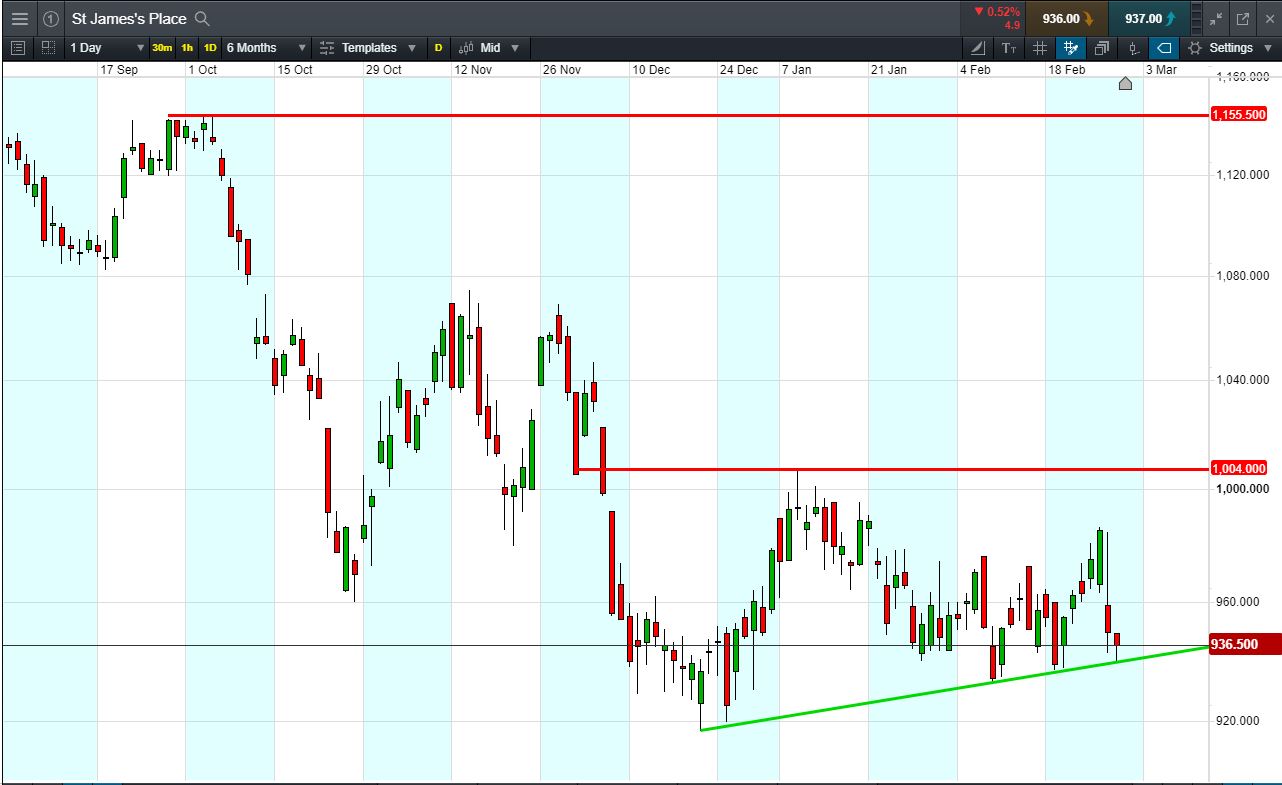Click the 18 Feb date label

coord(1067,70)
